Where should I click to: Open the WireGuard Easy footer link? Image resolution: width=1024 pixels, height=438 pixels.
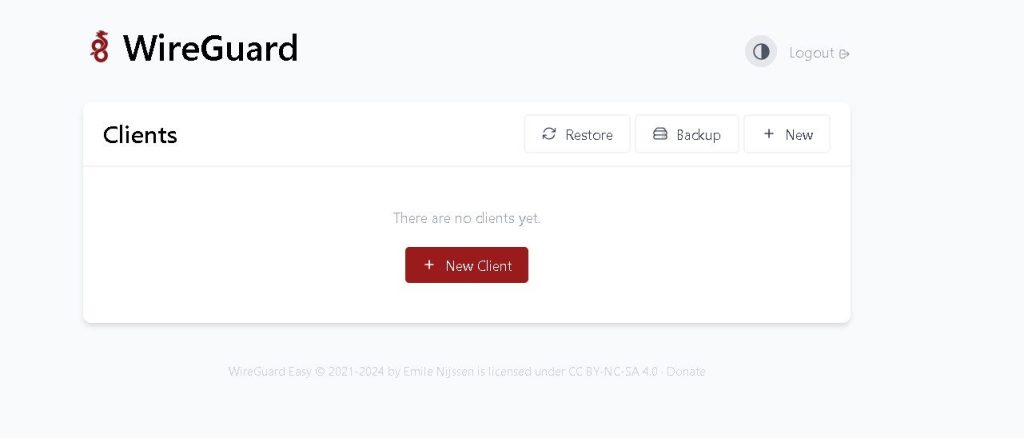(270, 371)
